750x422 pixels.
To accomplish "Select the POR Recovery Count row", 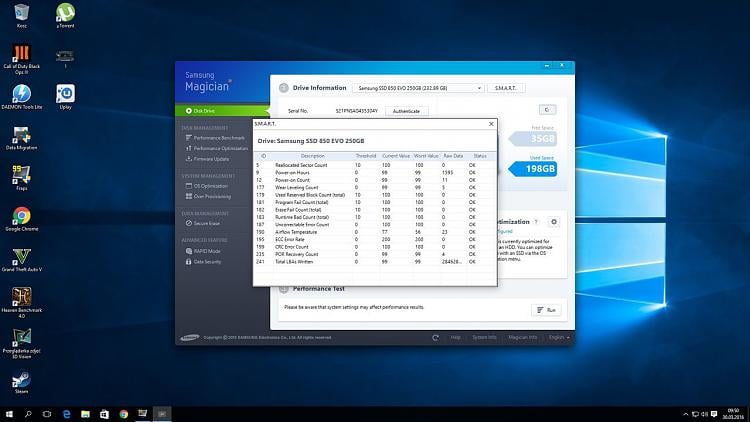I will [x=375, y=254].
